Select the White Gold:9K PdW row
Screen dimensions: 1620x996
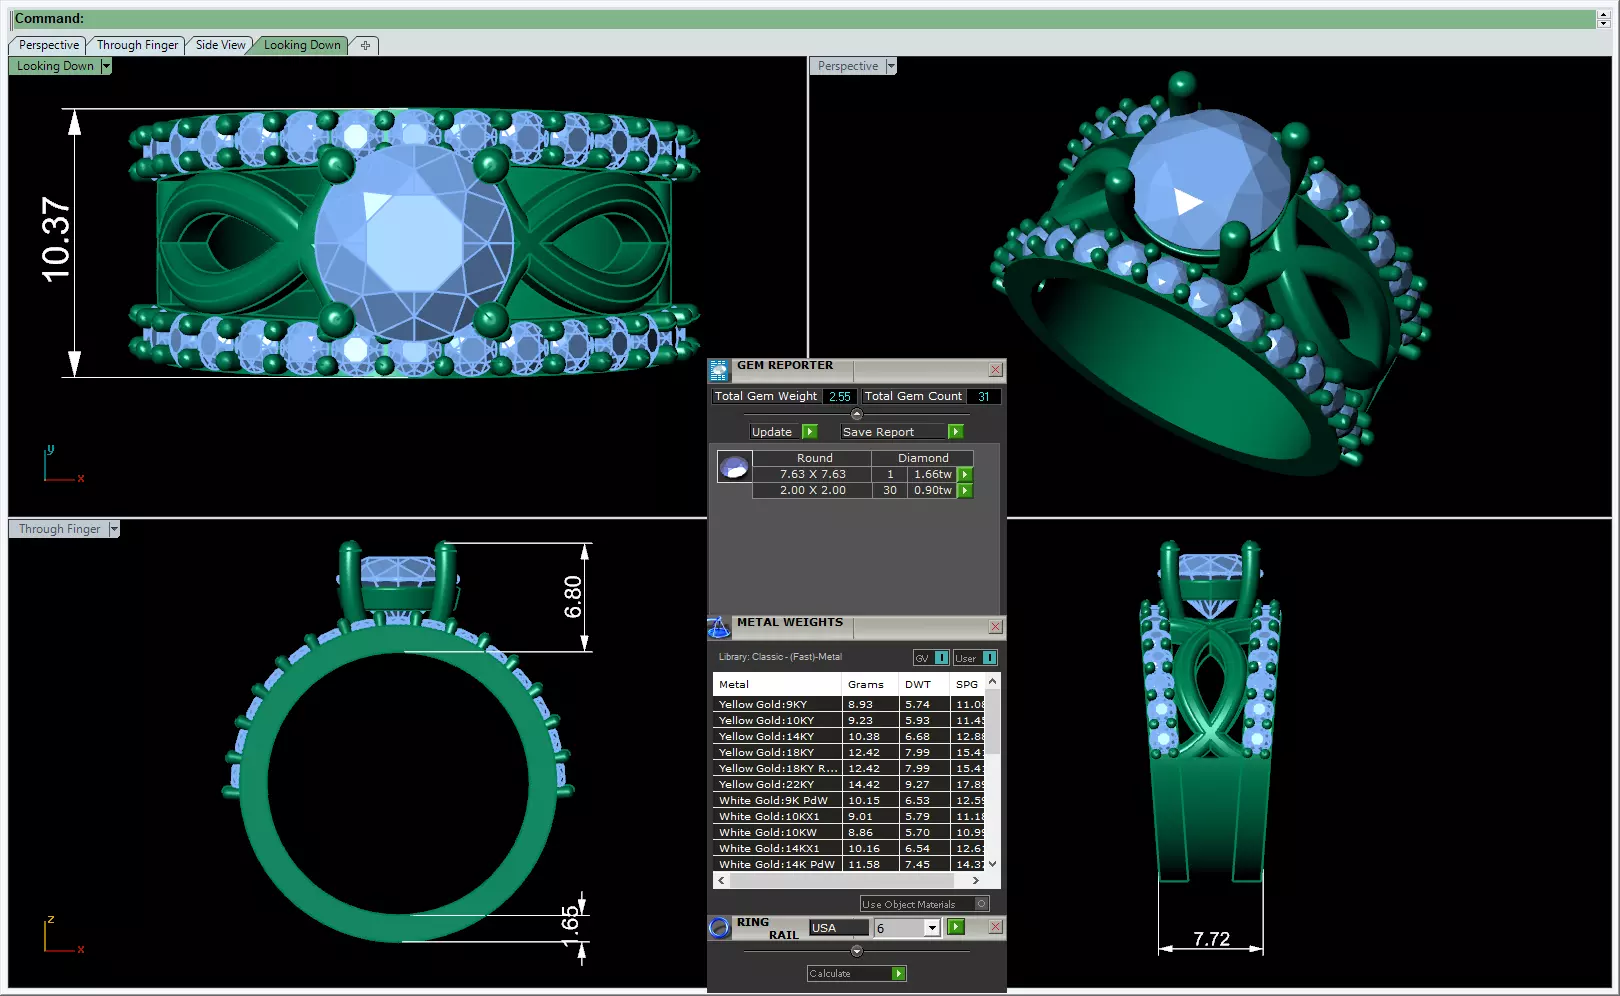tap(850, 801)
